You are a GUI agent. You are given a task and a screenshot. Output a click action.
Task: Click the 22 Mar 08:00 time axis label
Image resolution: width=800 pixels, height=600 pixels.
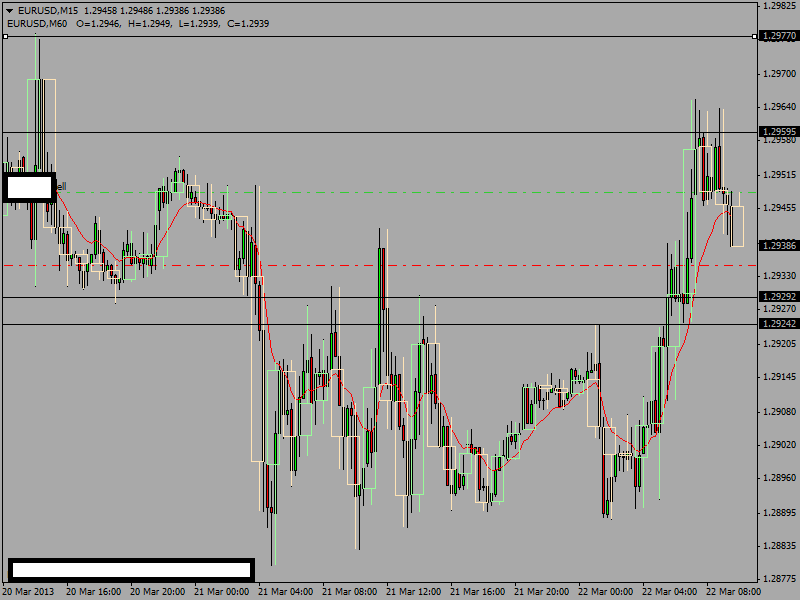tap(733, 592)
